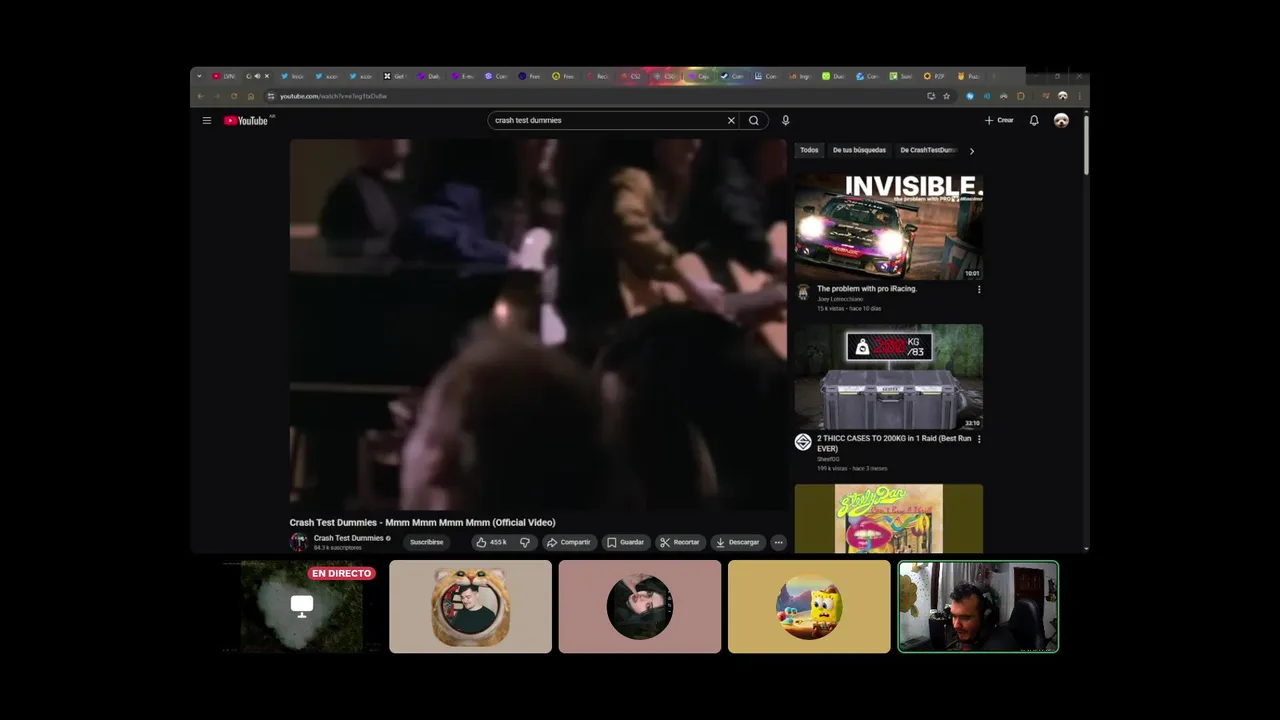Select the webcam participant tile

978,606
